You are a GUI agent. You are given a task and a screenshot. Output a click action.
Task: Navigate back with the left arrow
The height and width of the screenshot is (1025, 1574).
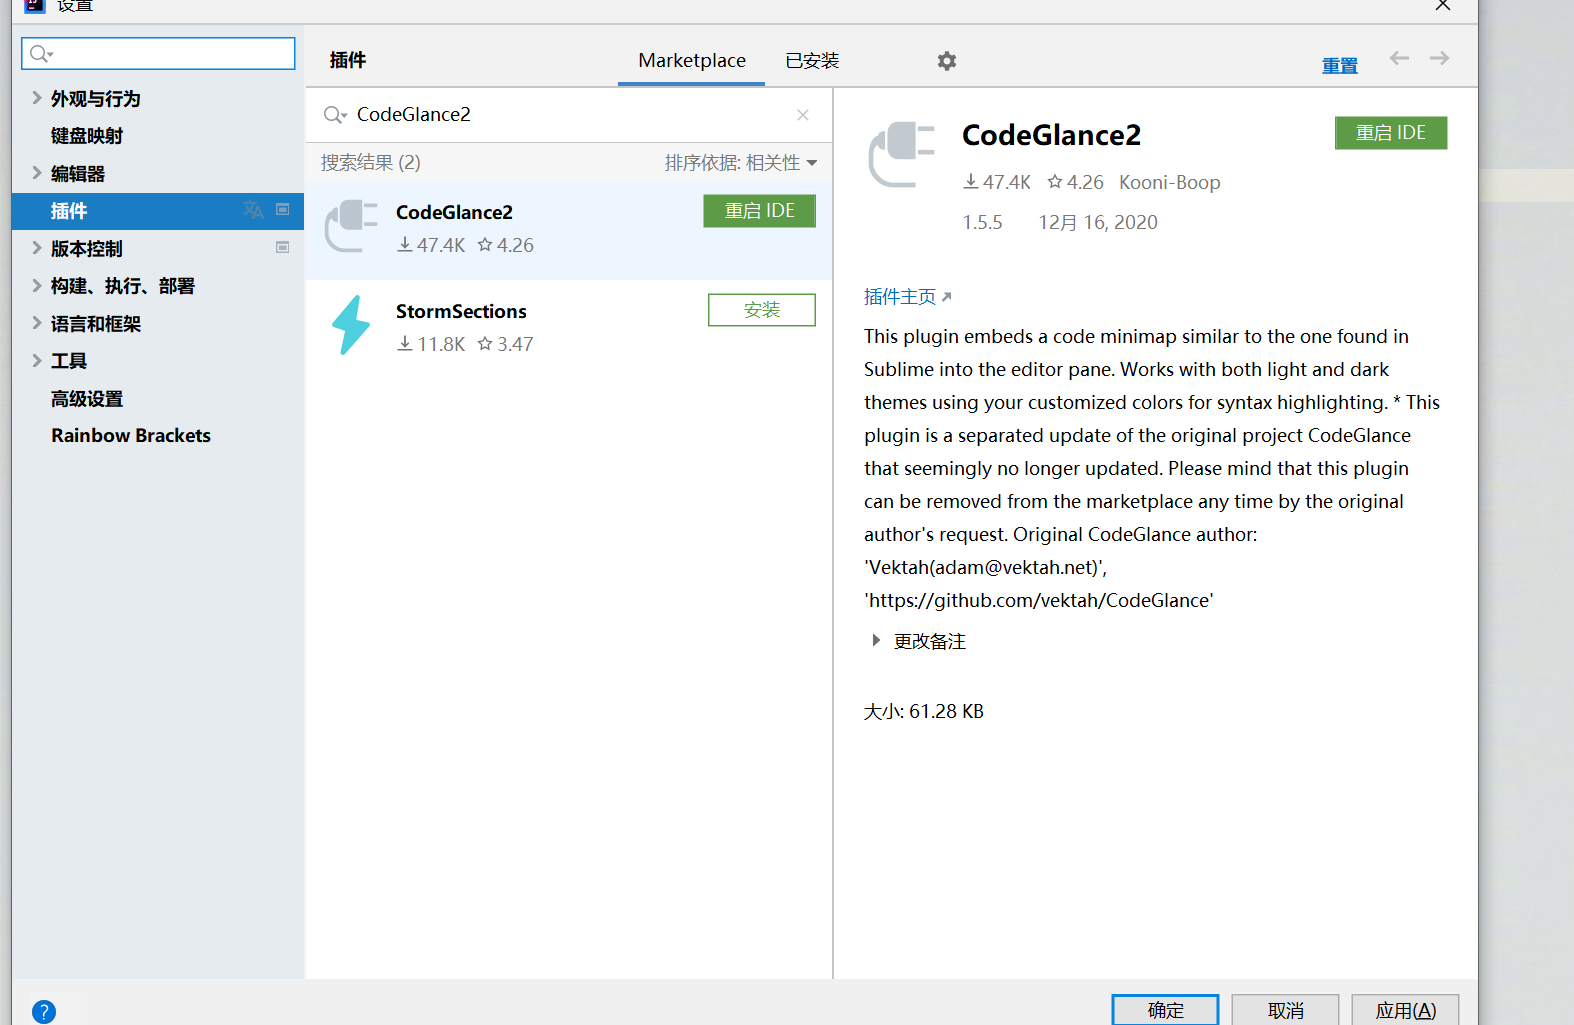pyautogui.click(x=1399, y=58)
